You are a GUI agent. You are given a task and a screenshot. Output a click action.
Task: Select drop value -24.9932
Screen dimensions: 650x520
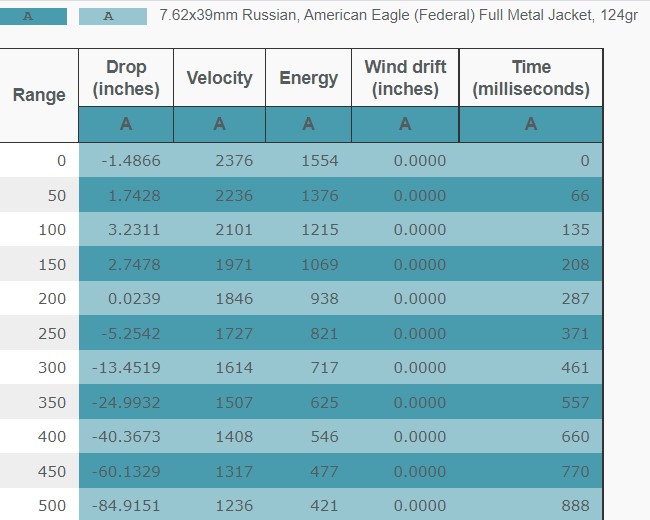tap(126, 402)
